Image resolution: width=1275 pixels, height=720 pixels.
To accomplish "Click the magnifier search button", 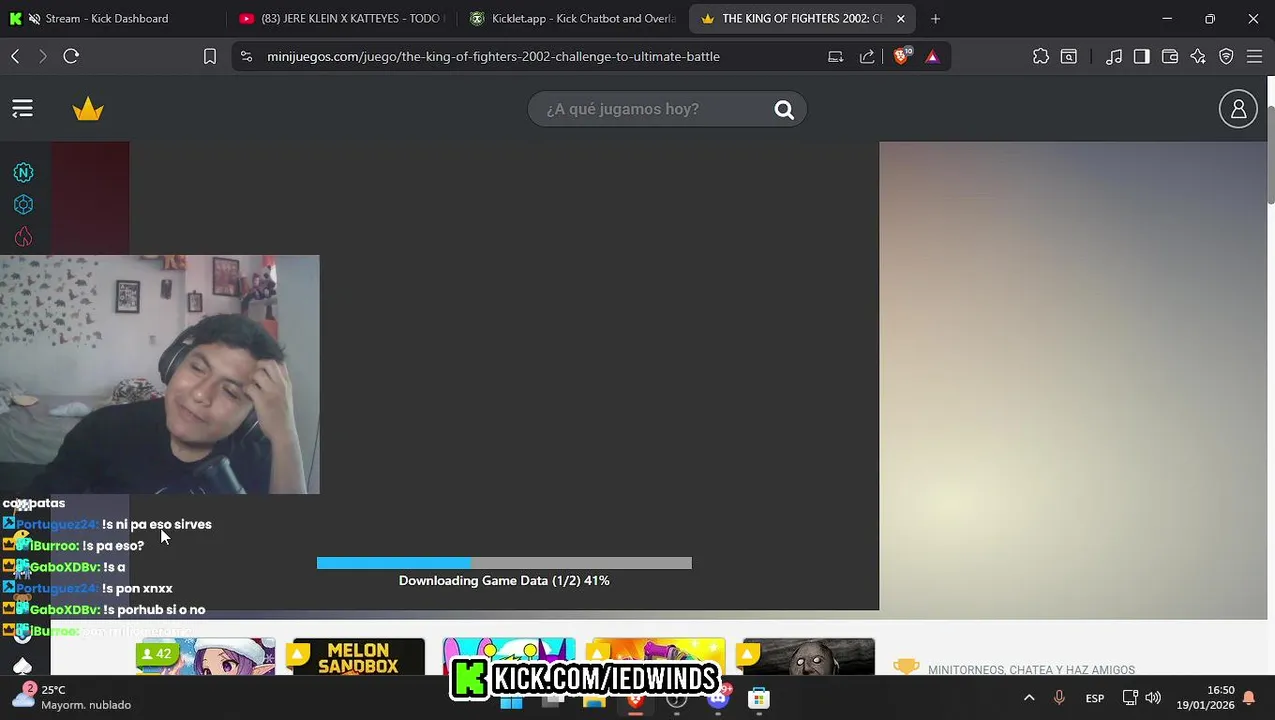I will pos(784,110).
